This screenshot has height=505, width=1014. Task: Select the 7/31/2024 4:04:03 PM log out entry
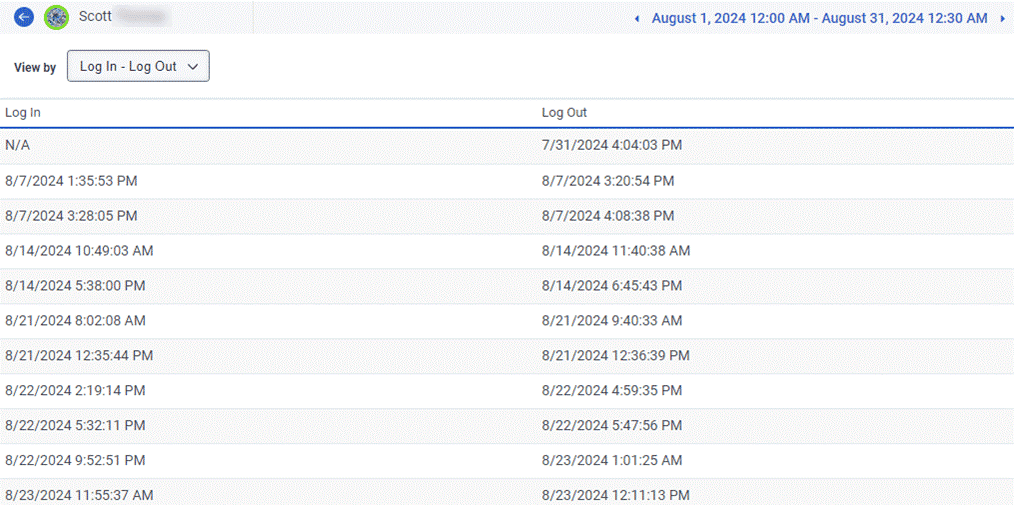(x=611, y=146)
